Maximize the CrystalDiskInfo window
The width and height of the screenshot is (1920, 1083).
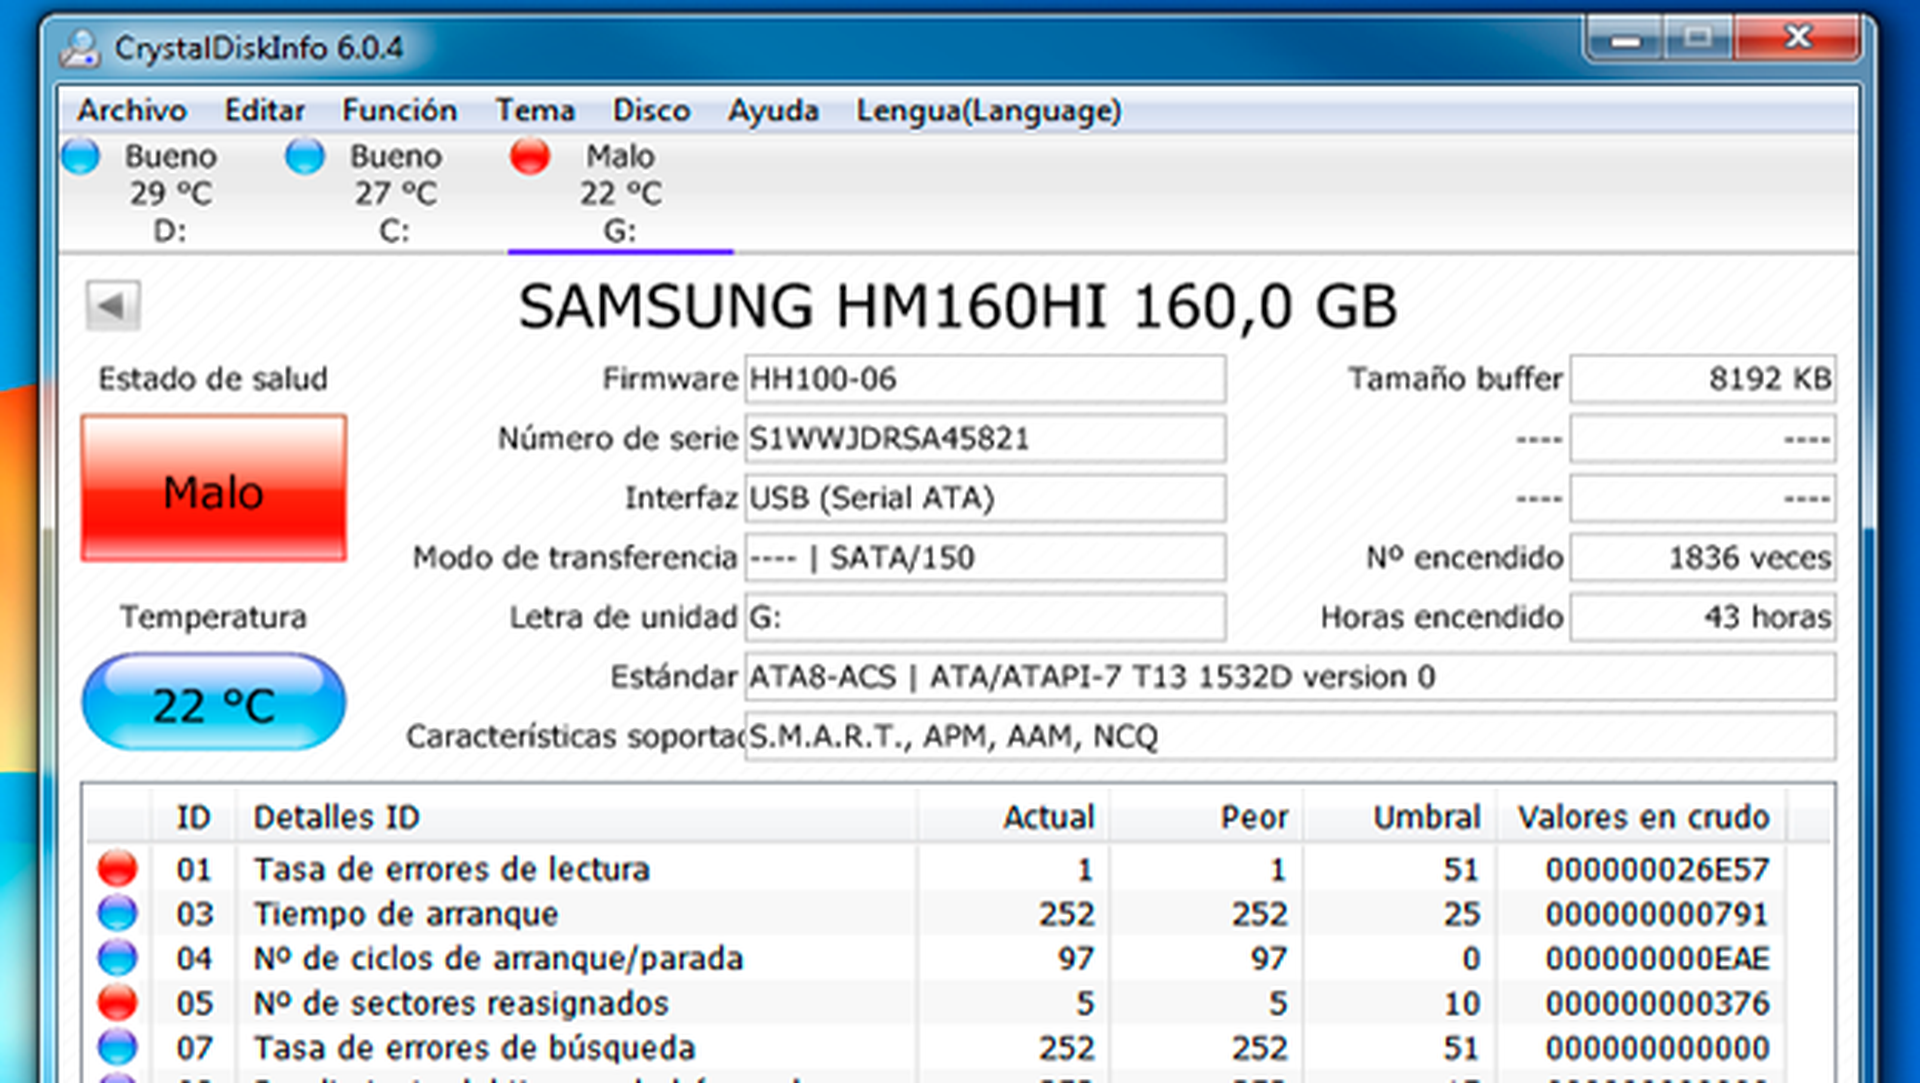click(x=1698, y=40)
